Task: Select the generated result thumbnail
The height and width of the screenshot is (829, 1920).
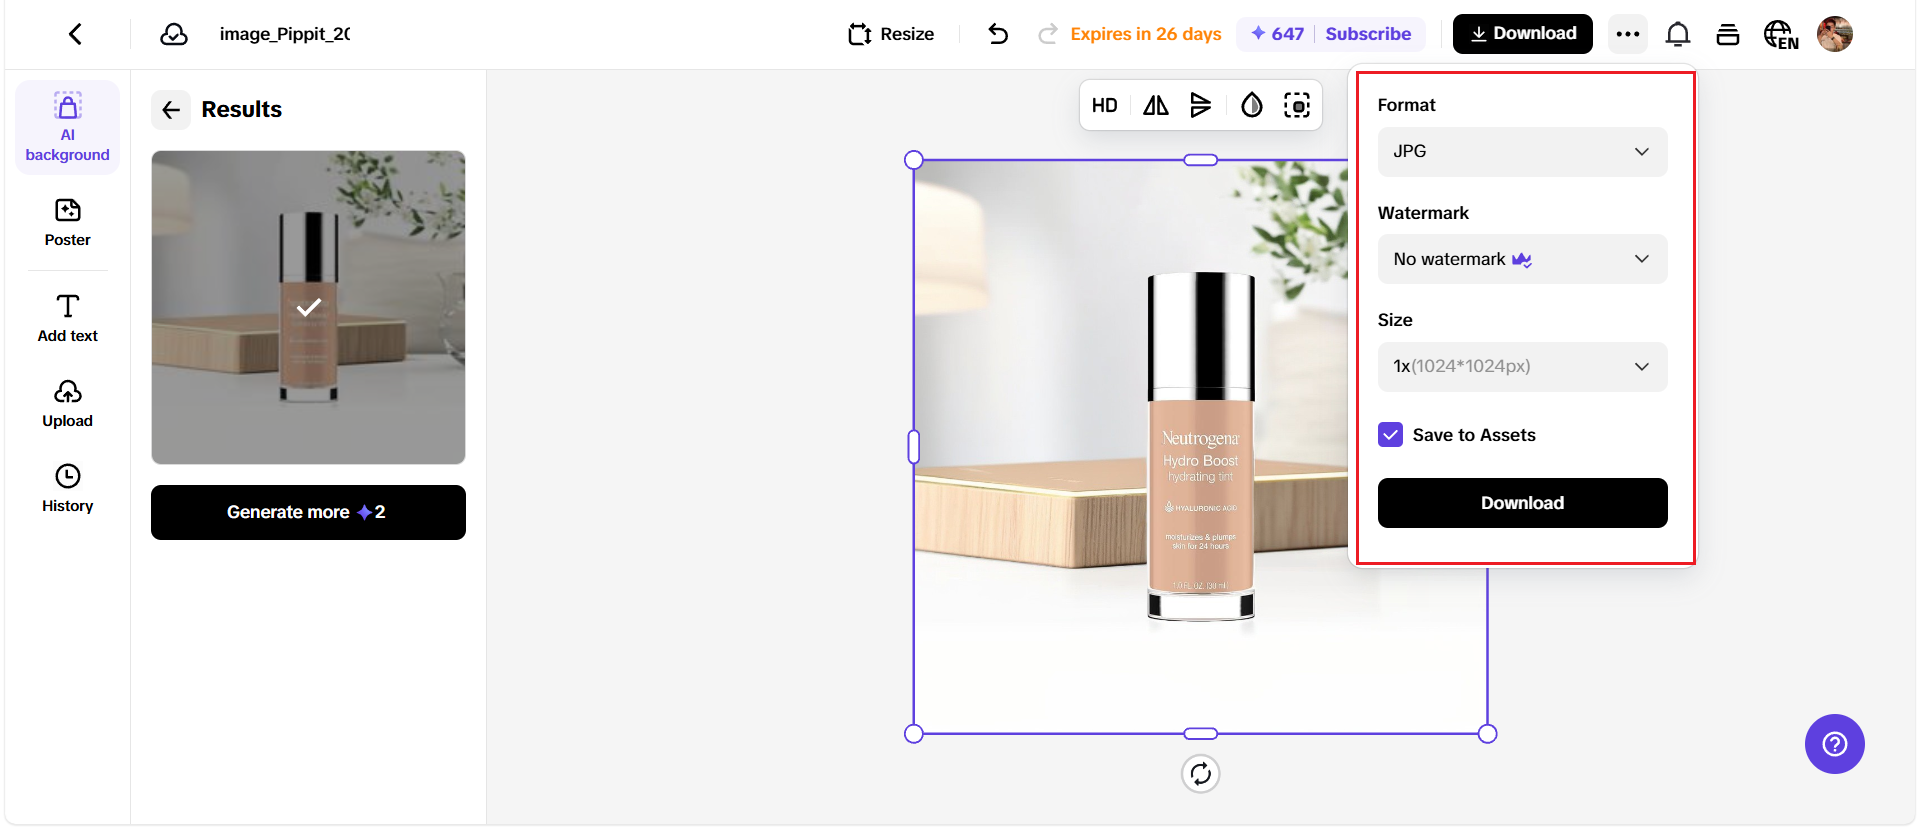Action: 308,307
